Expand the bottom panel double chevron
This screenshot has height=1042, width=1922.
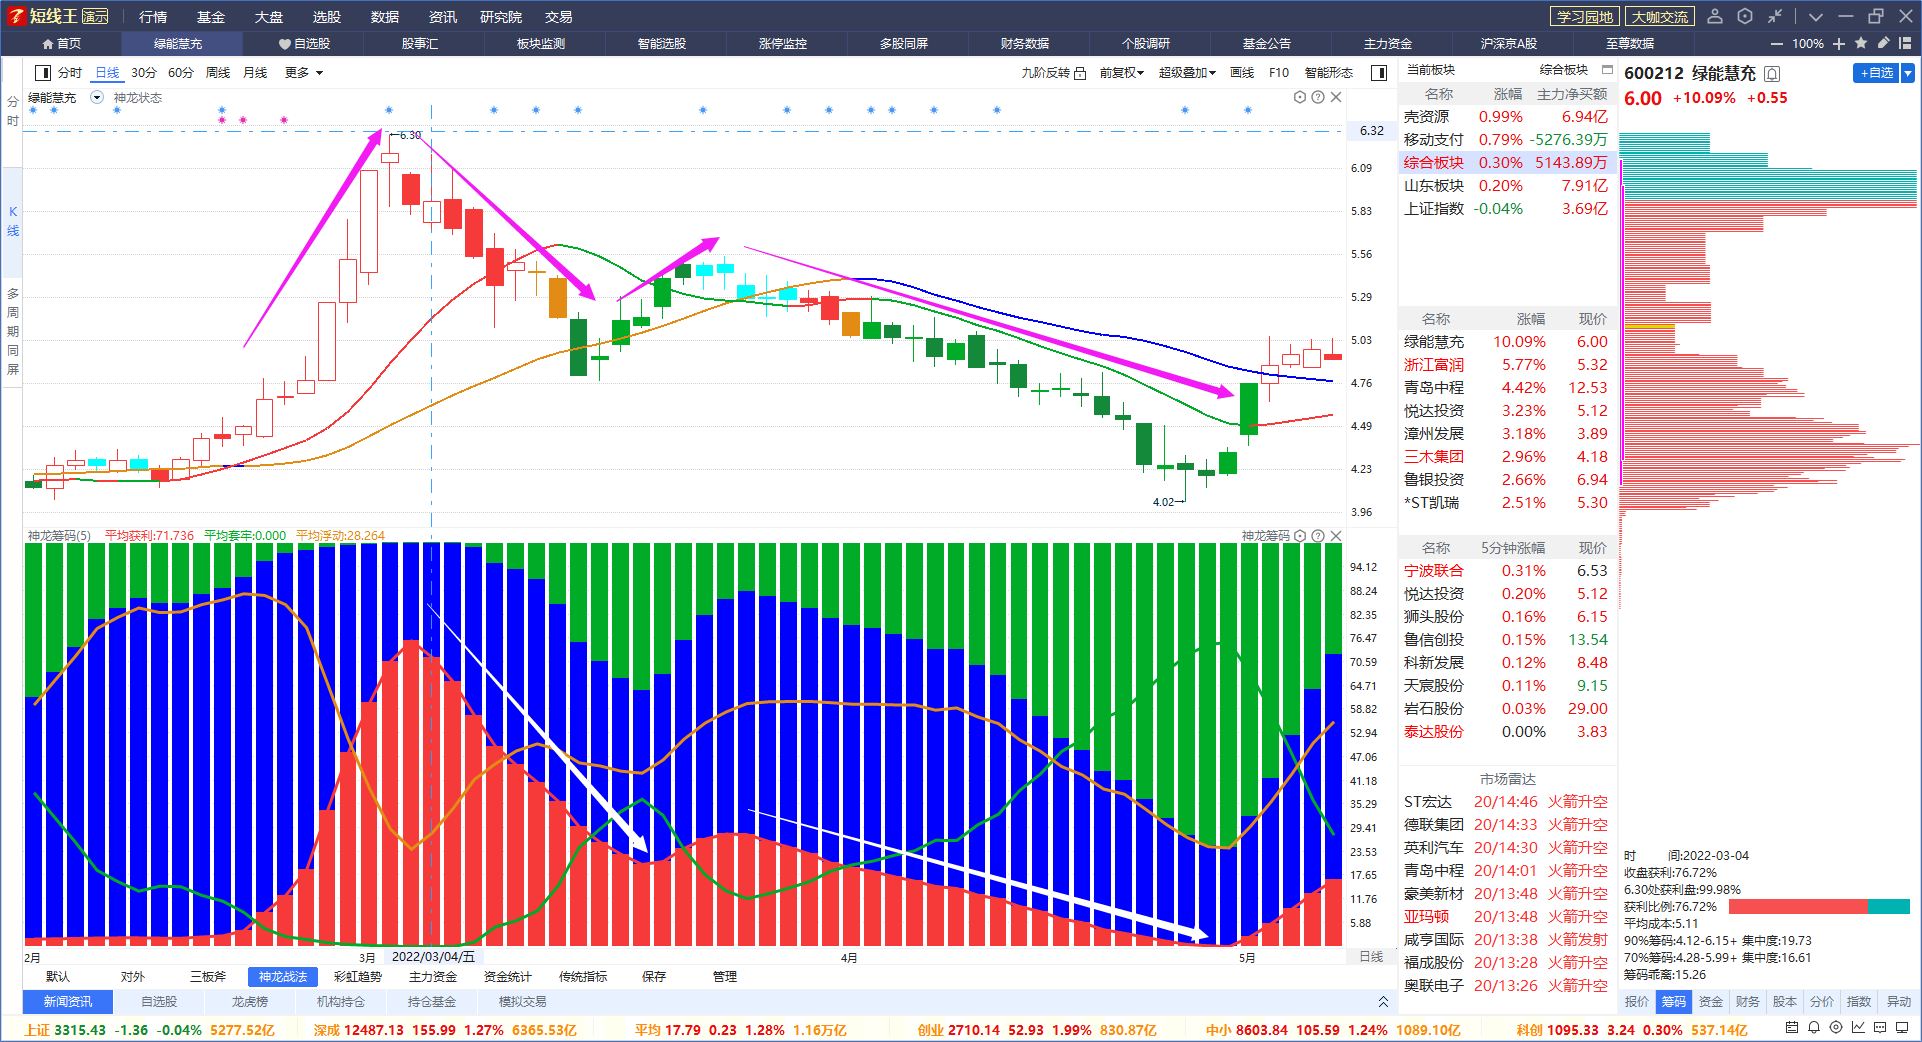1383,1002
